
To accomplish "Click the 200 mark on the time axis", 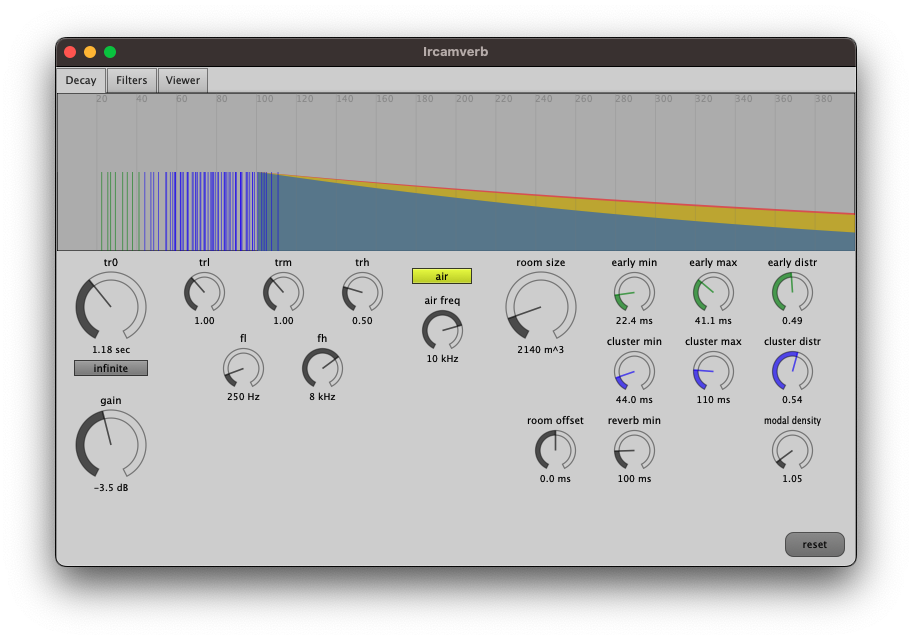I will pyautogui.click(x=464, y=99).
